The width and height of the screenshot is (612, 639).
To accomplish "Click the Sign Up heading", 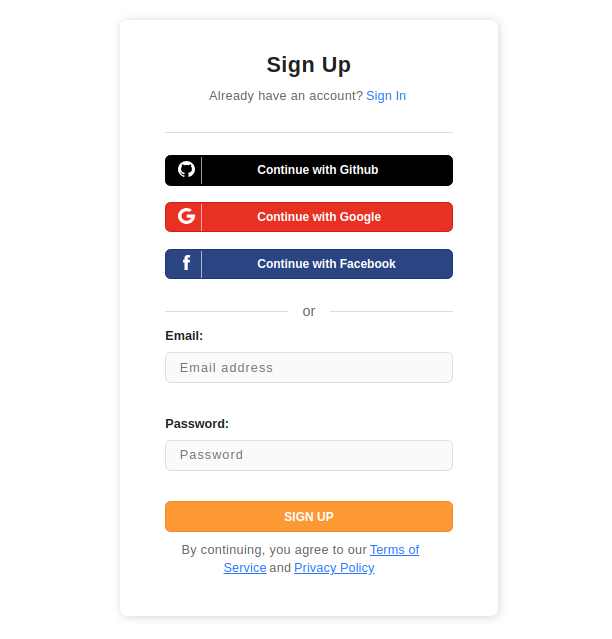I will 308,65.
